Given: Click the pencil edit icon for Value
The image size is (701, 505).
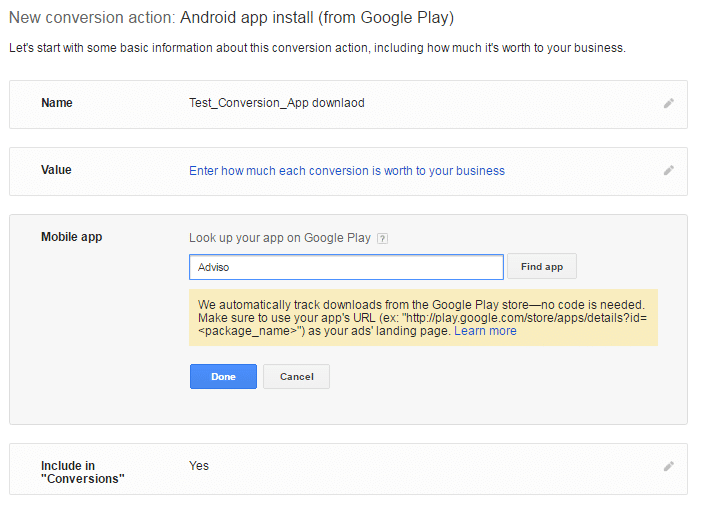Looking at the screenshot, I should pos(668,170).
